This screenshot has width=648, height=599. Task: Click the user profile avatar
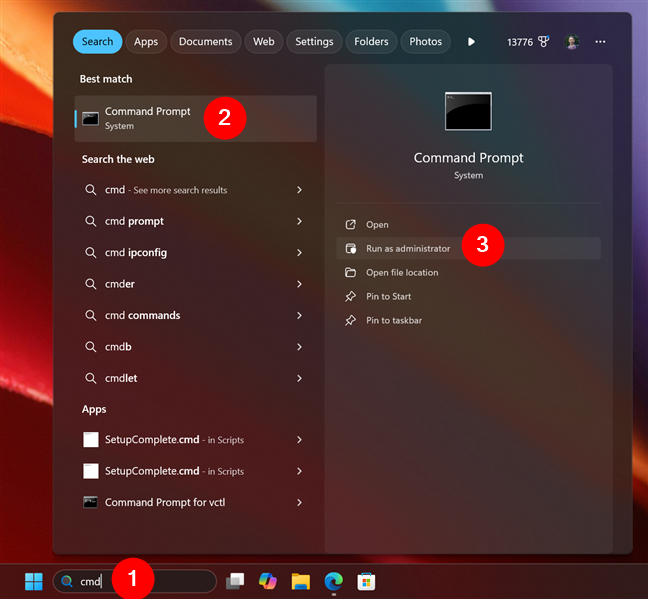coord(572,42)
